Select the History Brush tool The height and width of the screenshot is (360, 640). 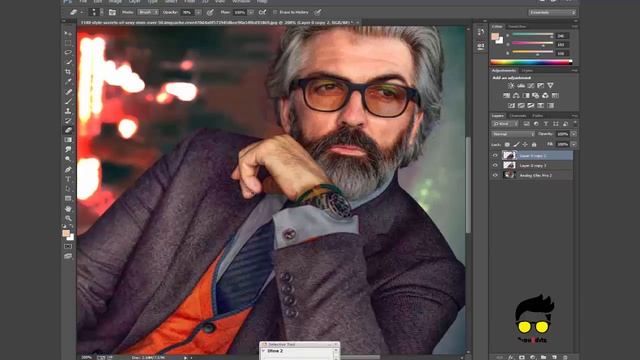pos(68,121)
